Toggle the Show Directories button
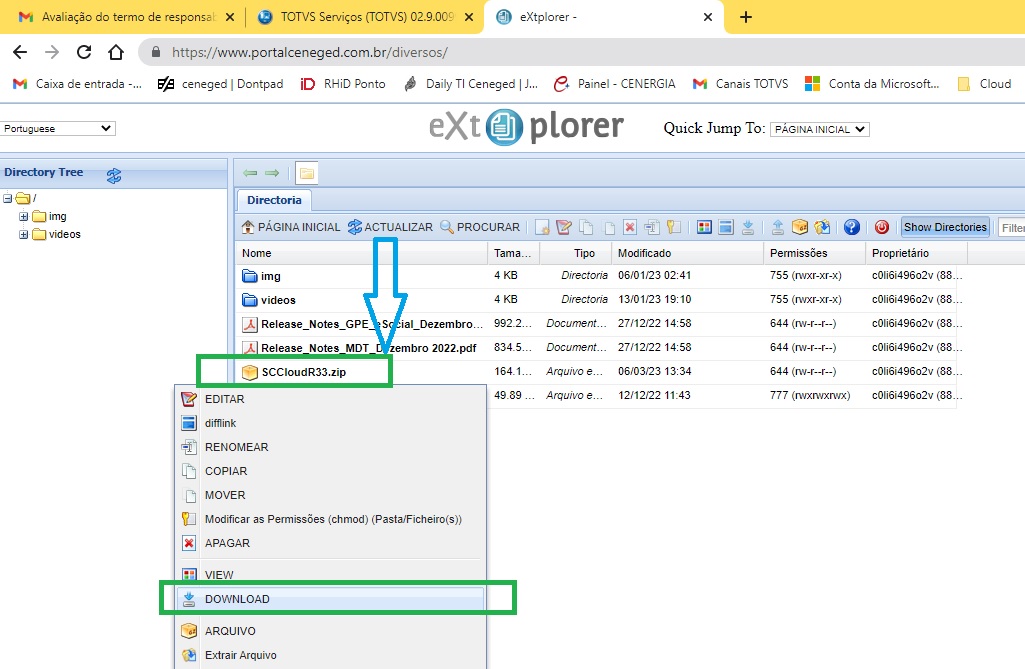Viewport: 1025px width, 669px height. [944, 227]
